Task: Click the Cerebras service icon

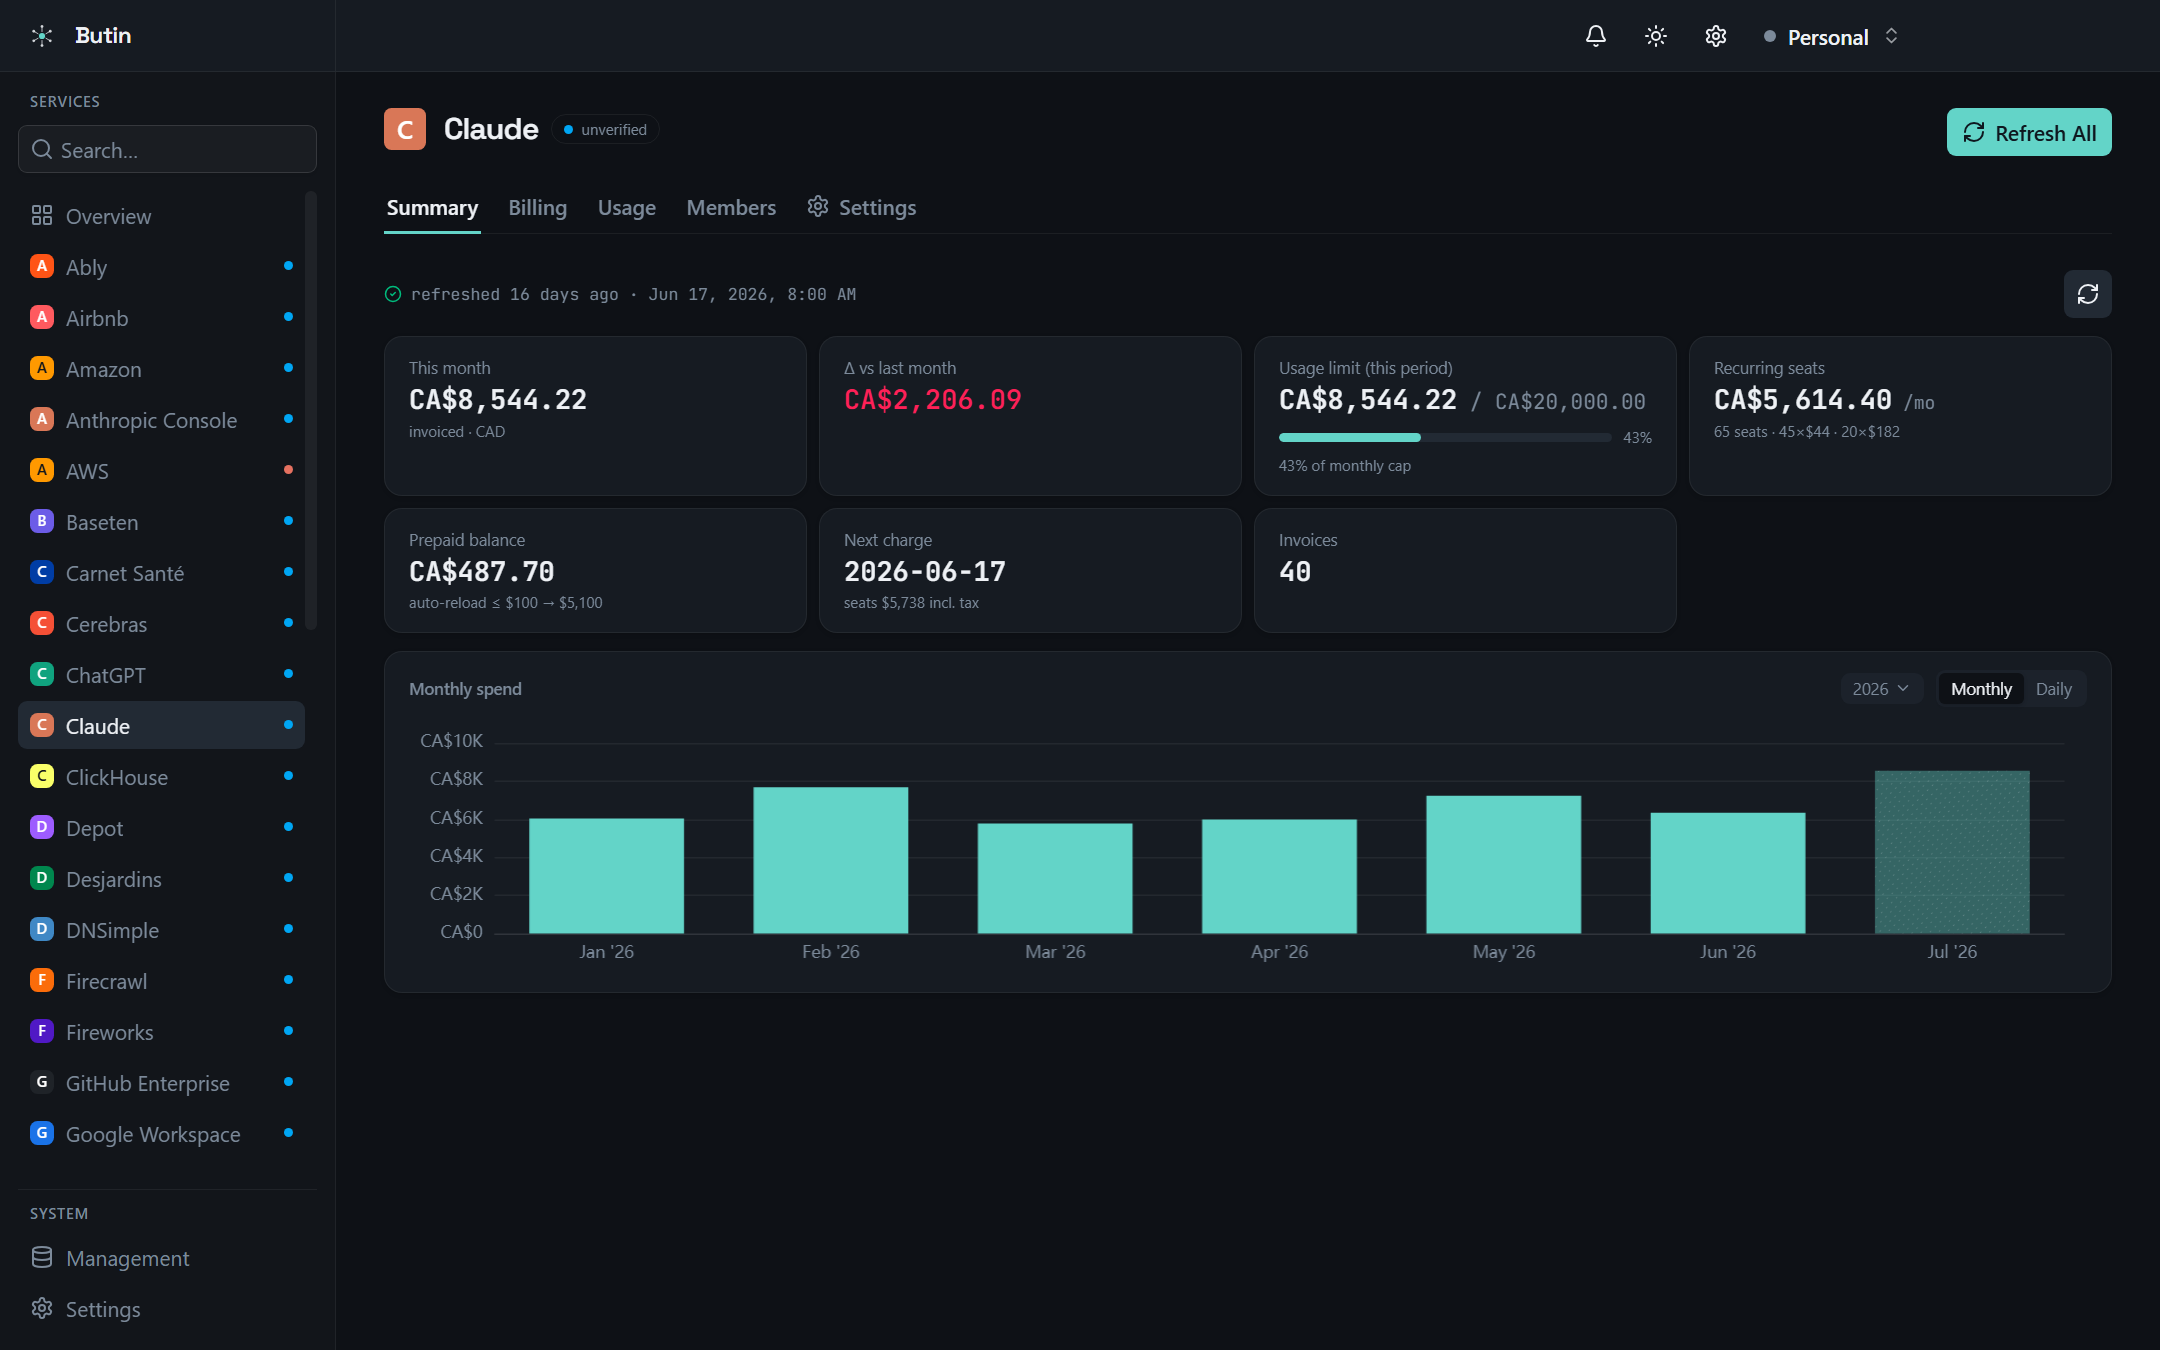Action: point(42,623)
